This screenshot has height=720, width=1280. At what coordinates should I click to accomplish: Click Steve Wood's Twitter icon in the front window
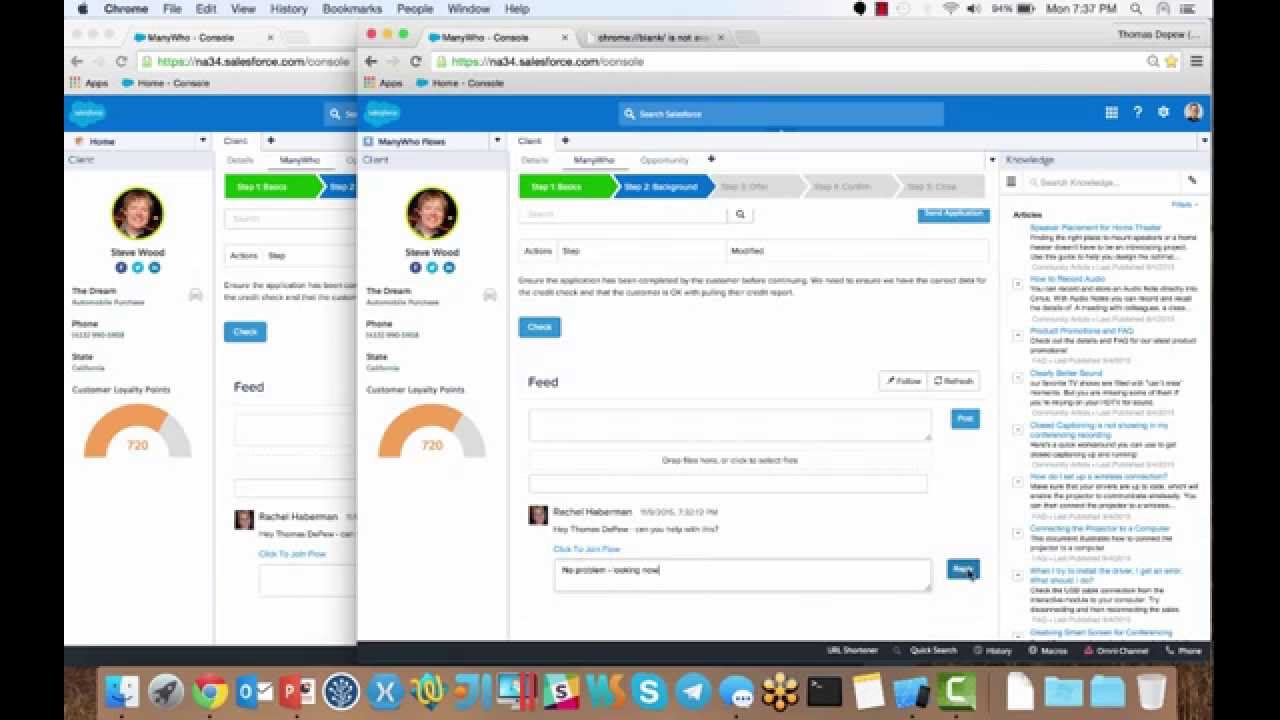[x=432, y=267]
